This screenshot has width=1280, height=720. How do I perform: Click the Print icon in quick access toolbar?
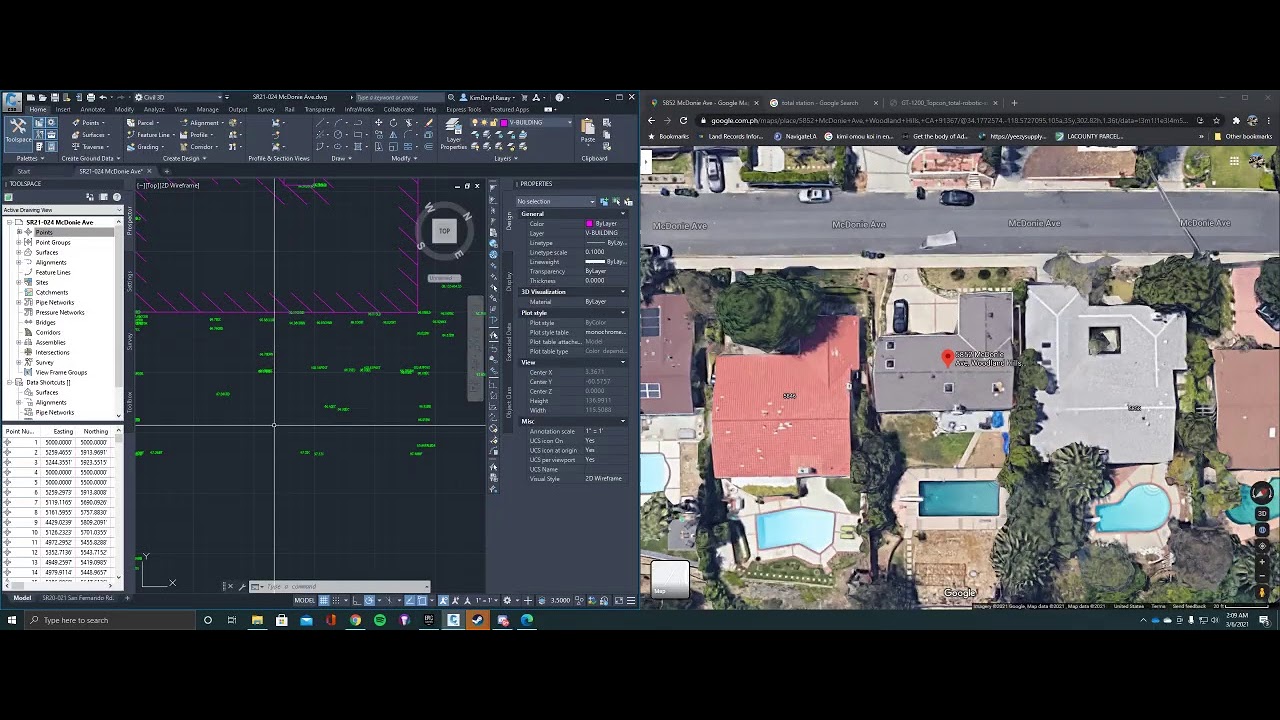pos(91,98)
